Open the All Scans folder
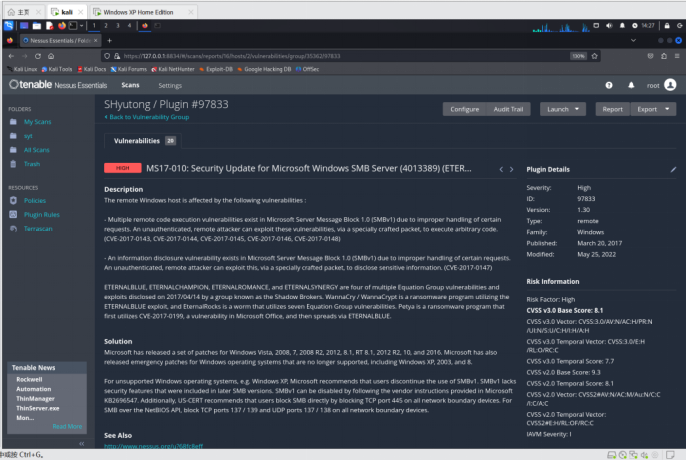Image resolution: width=686 pixels, height=460 pixels. [37, 150]
